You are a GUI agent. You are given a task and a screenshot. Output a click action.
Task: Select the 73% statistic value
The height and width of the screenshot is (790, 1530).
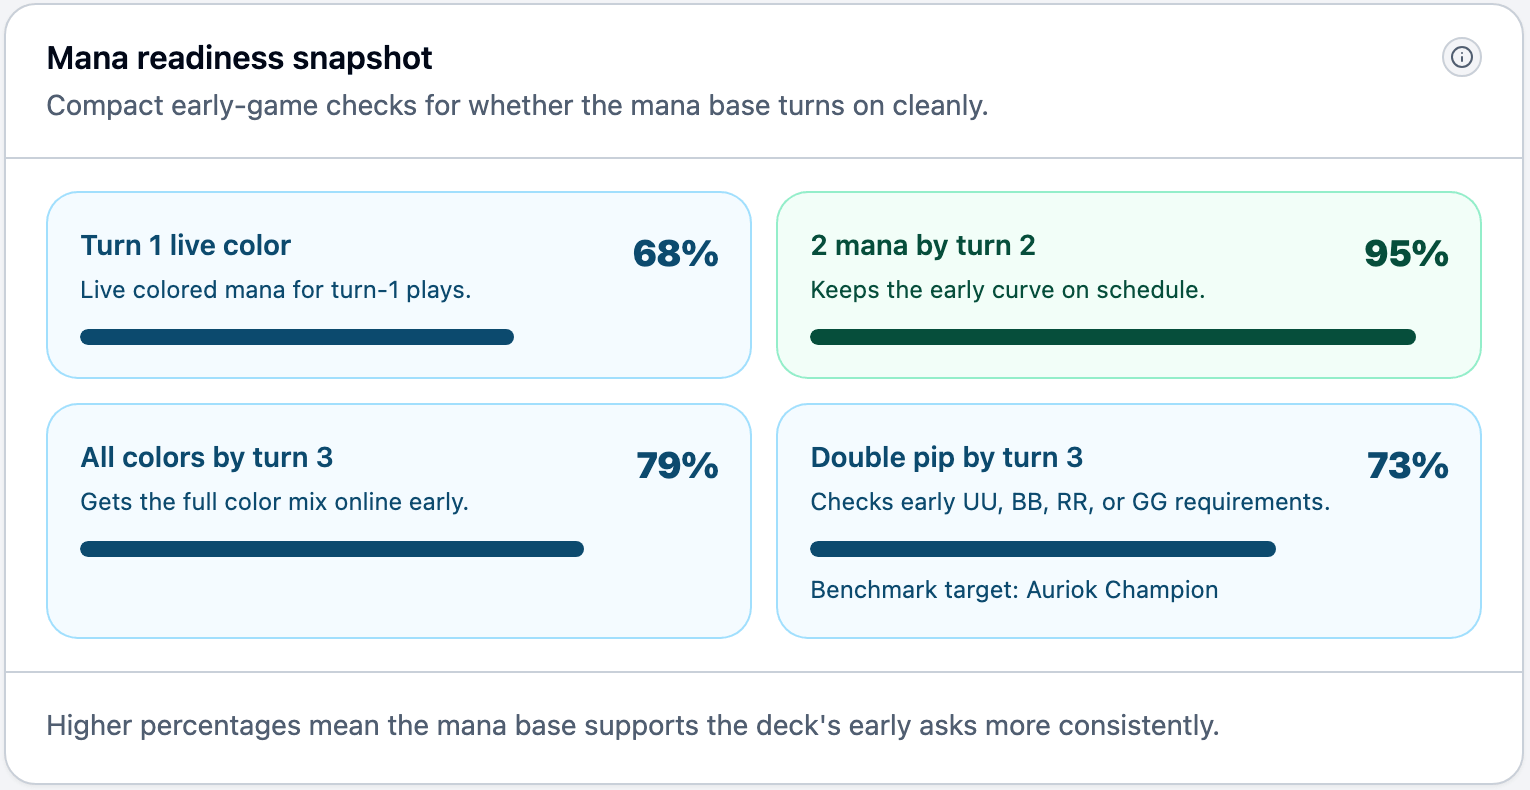pyautogui.click(x=1406, y=466)
